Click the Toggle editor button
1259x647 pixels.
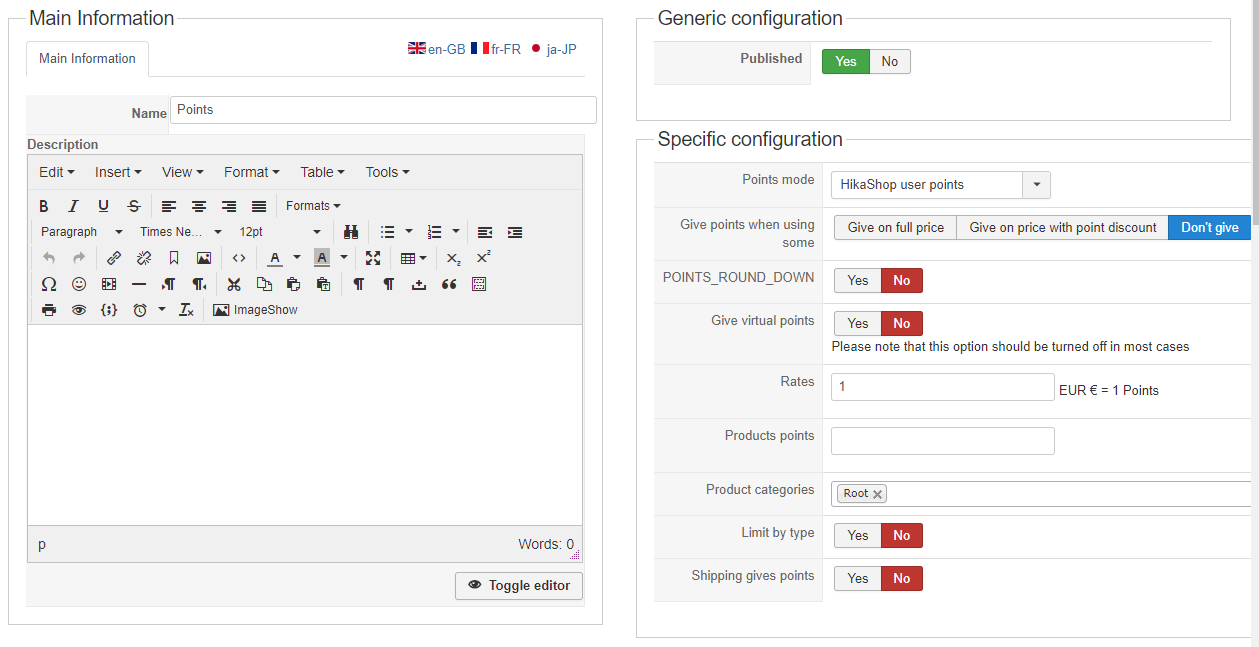point(518,586)
